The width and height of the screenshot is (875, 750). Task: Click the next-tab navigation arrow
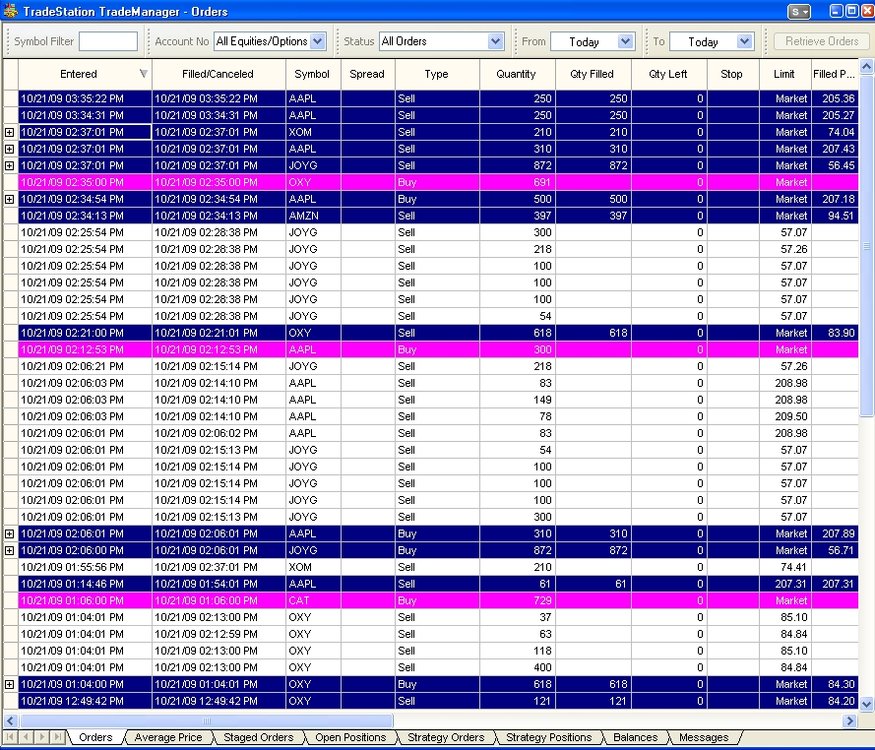pyautogui.click(x=42, y=737)
